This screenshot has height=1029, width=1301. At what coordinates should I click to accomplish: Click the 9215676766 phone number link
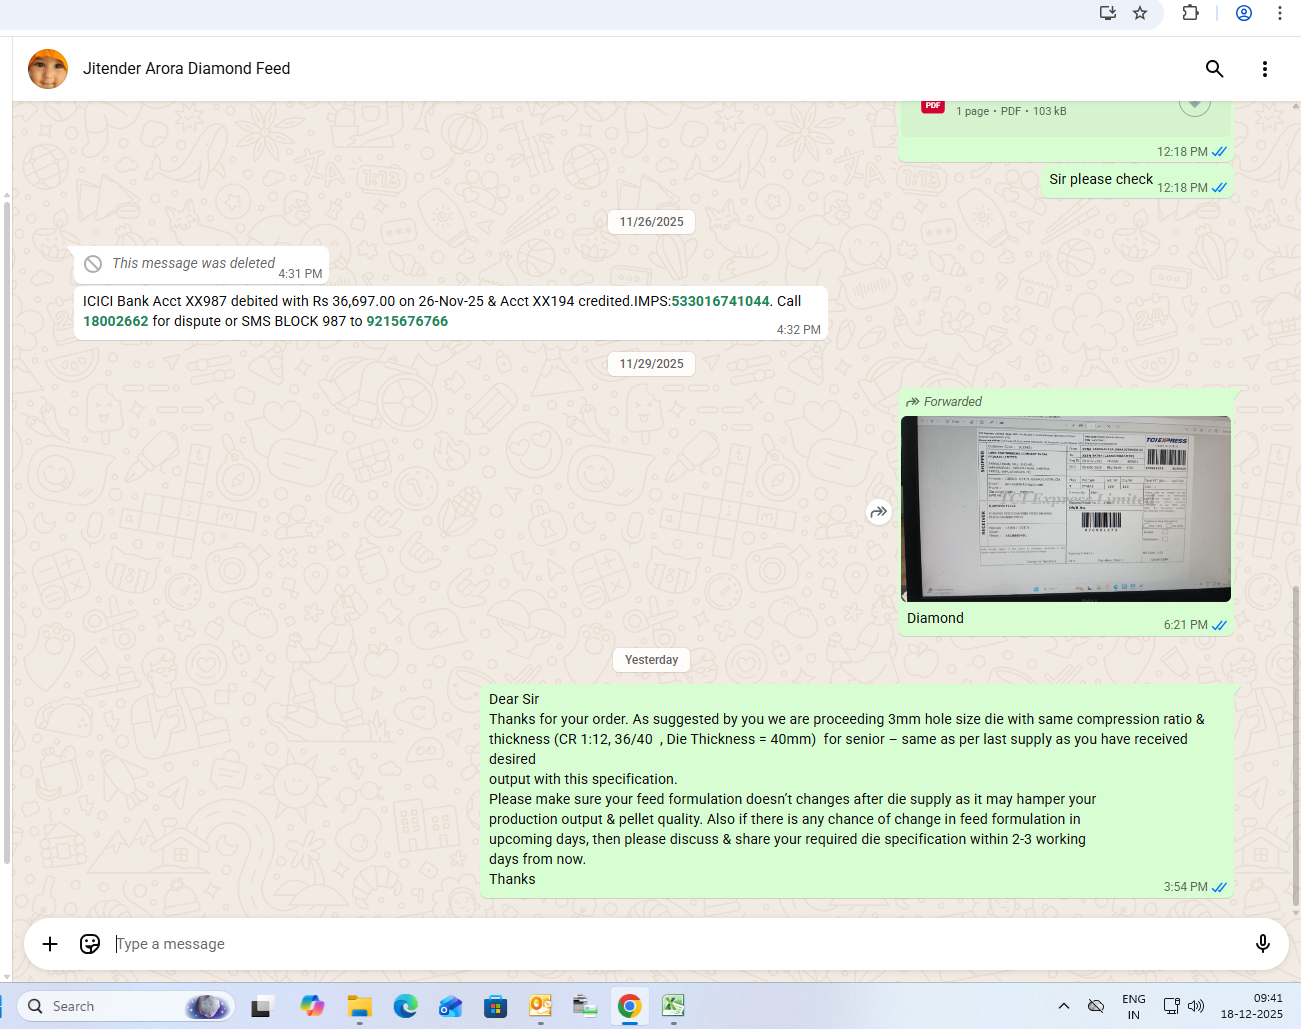click(407, 321)
